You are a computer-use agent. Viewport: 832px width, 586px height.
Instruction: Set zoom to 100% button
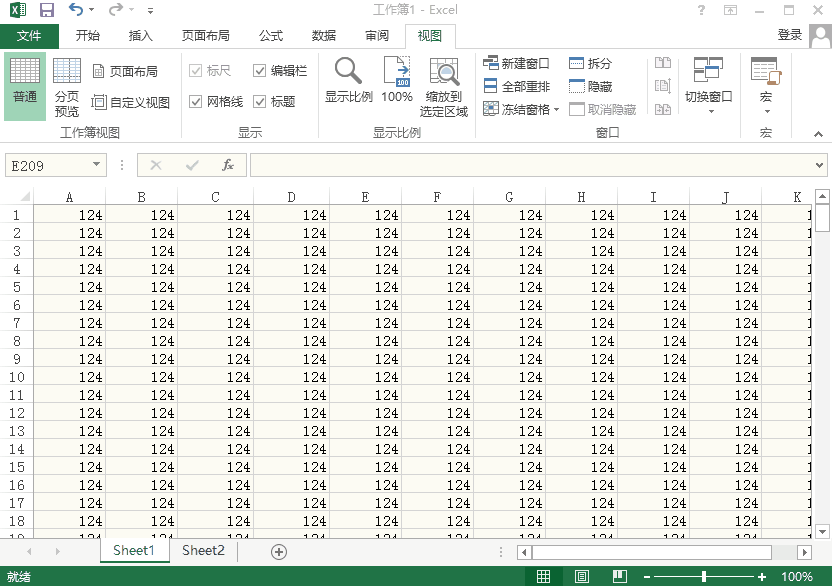397,80
